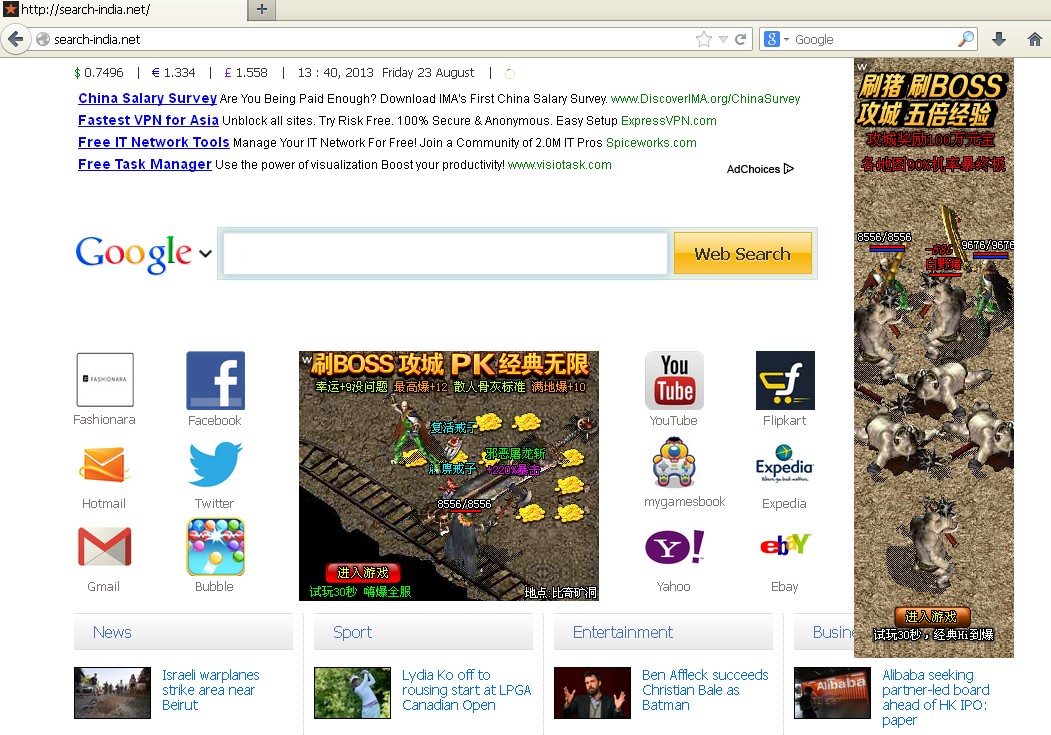Click www.DiscoverIMA.org/ChinaSurvey green URL

coord(705,98)
